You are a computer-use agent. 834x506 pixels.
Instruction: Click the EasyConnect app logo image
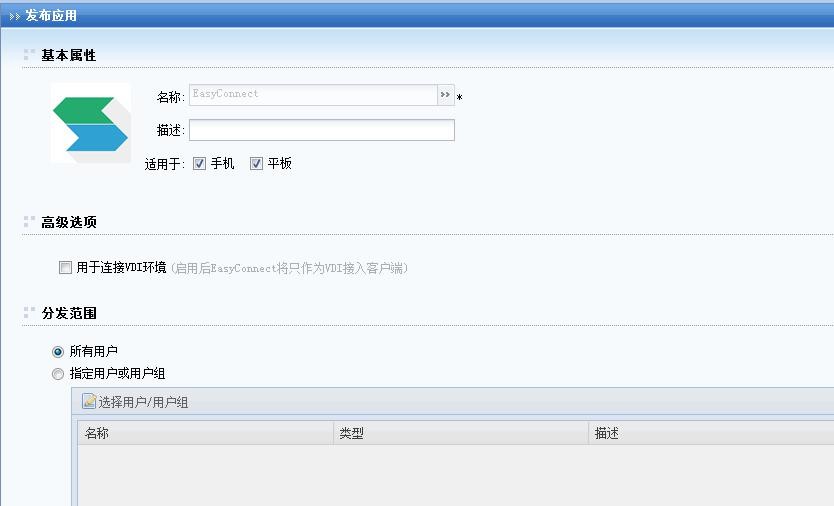[x=90, y=124]
